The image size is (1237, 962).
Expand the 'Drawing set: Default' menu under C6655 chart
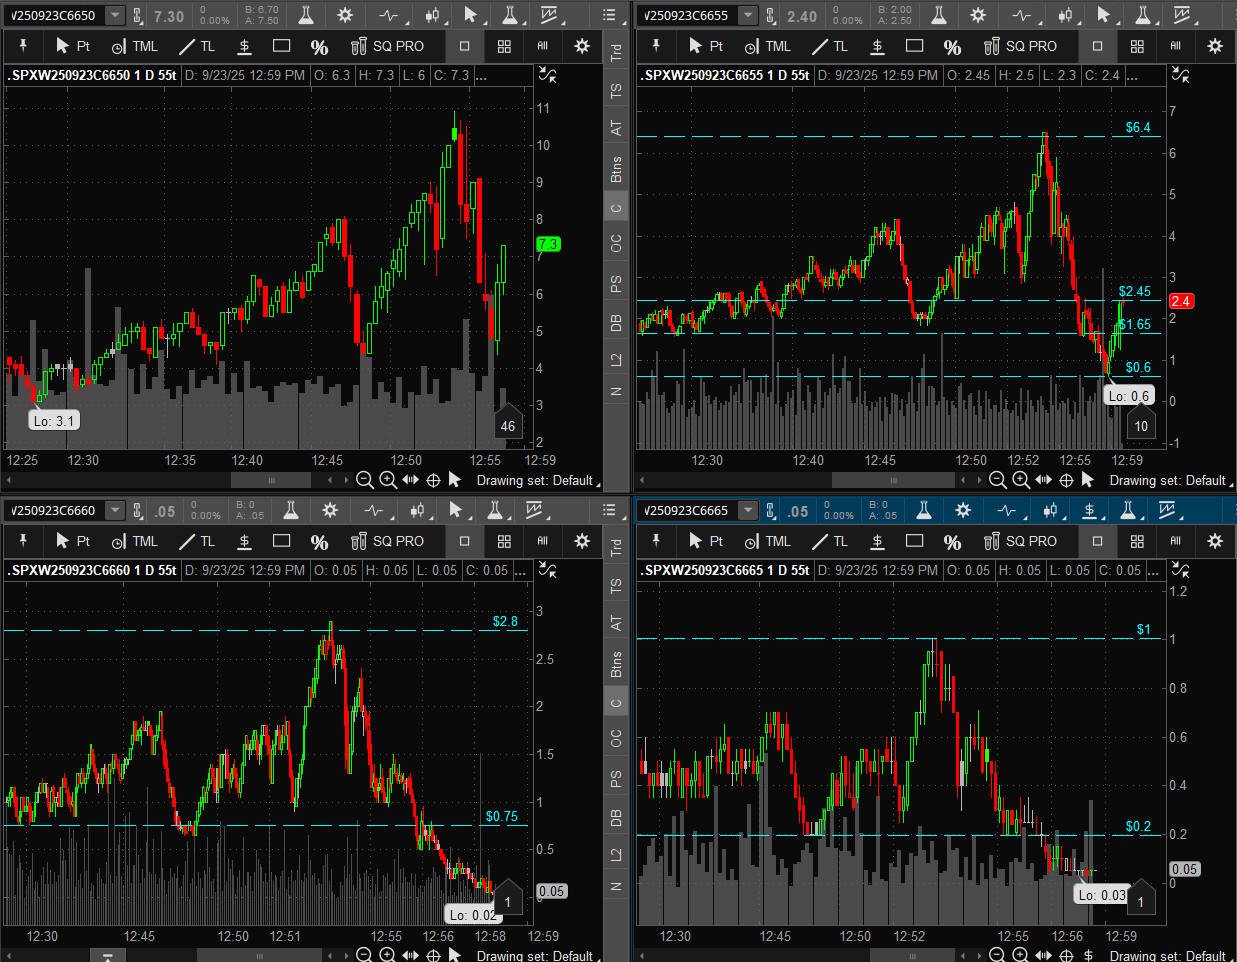click(1167, 480)
